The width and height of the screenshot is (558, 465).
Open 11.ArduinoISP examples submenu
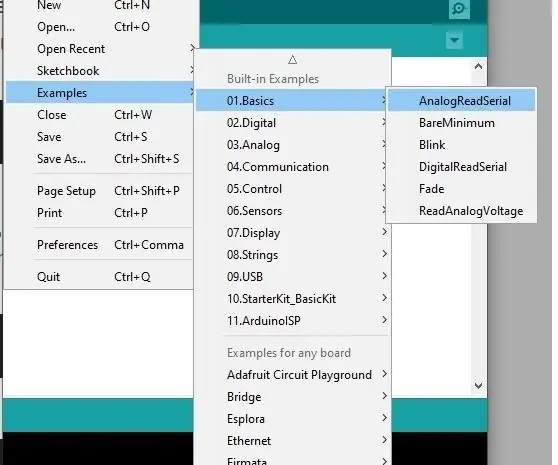[x=292, y=321]
